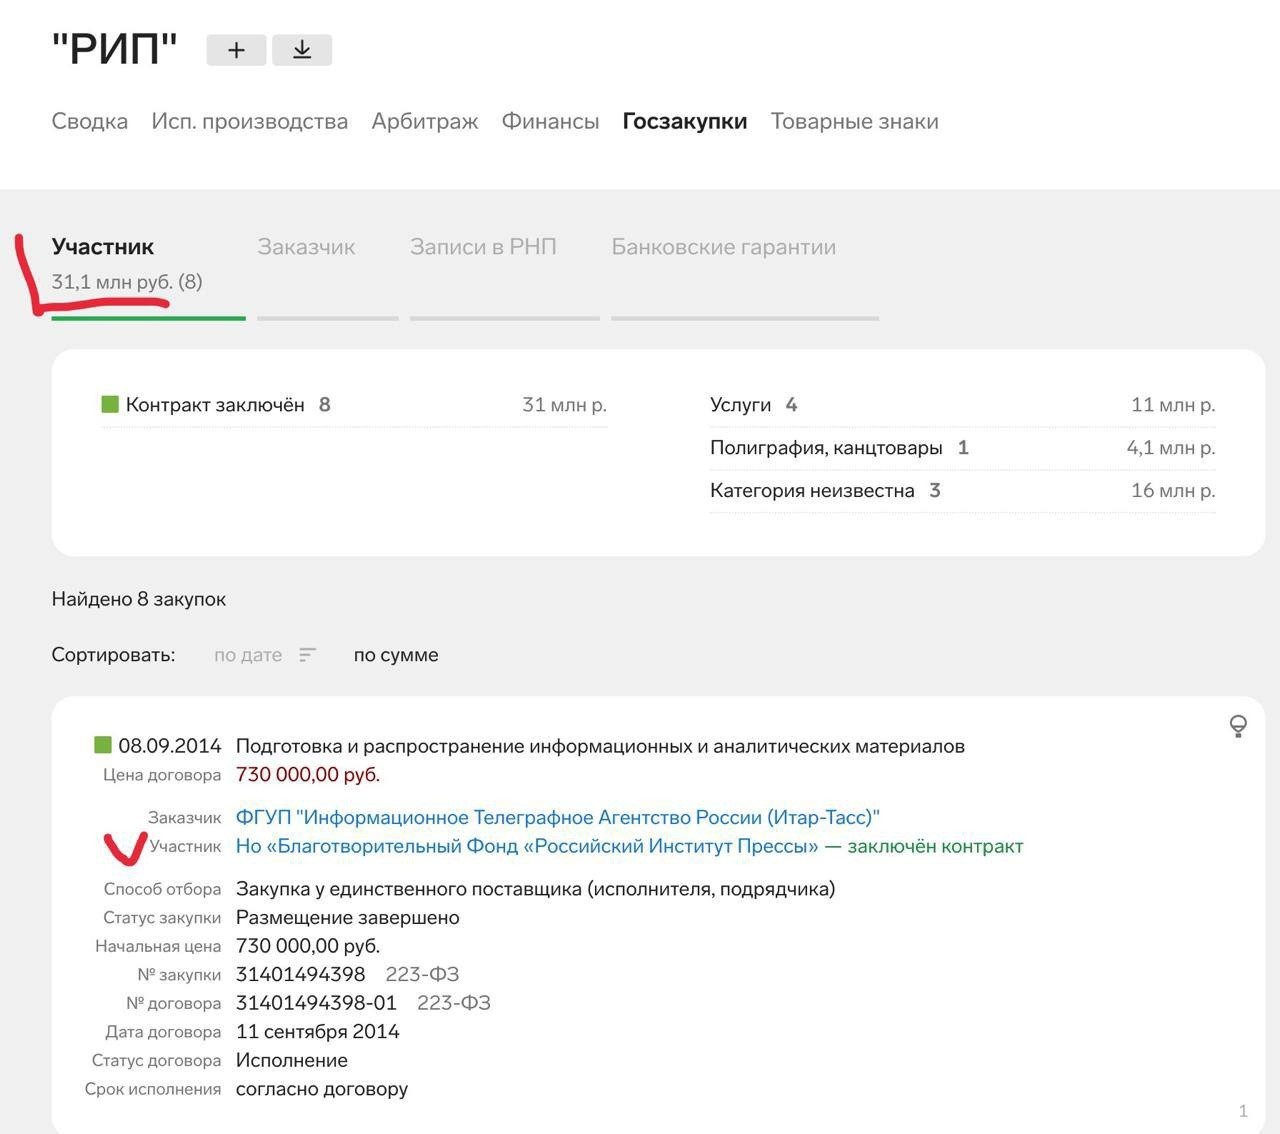Sort purchases by 'по сумме'
Image resolution: width=1280 pixels, height=1134 pixels.
pyautogui.click(x=396, y=655)
